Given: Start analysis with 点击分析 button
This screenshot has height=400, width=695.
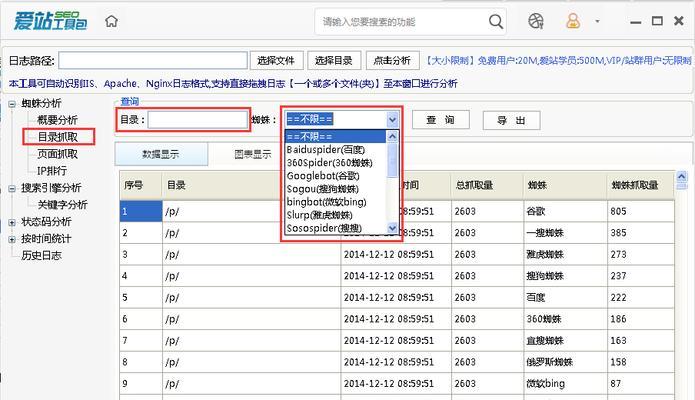Looking at the screenshot, I should coord(392,60).
